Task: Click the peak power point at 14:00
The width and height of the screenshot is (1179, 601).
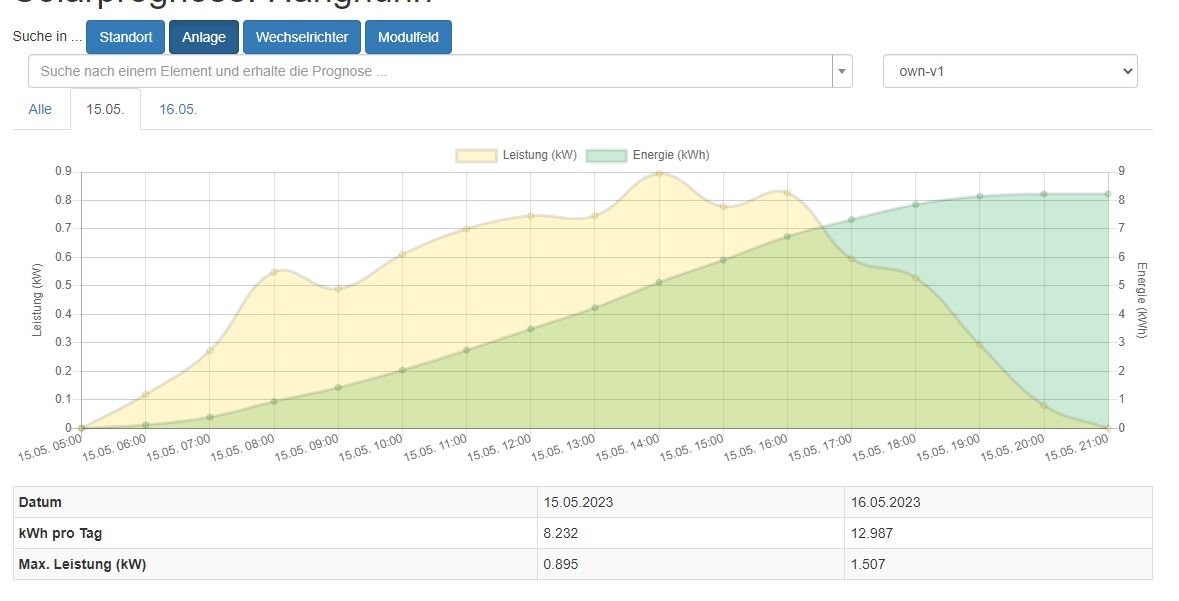Action: (659, 173)
